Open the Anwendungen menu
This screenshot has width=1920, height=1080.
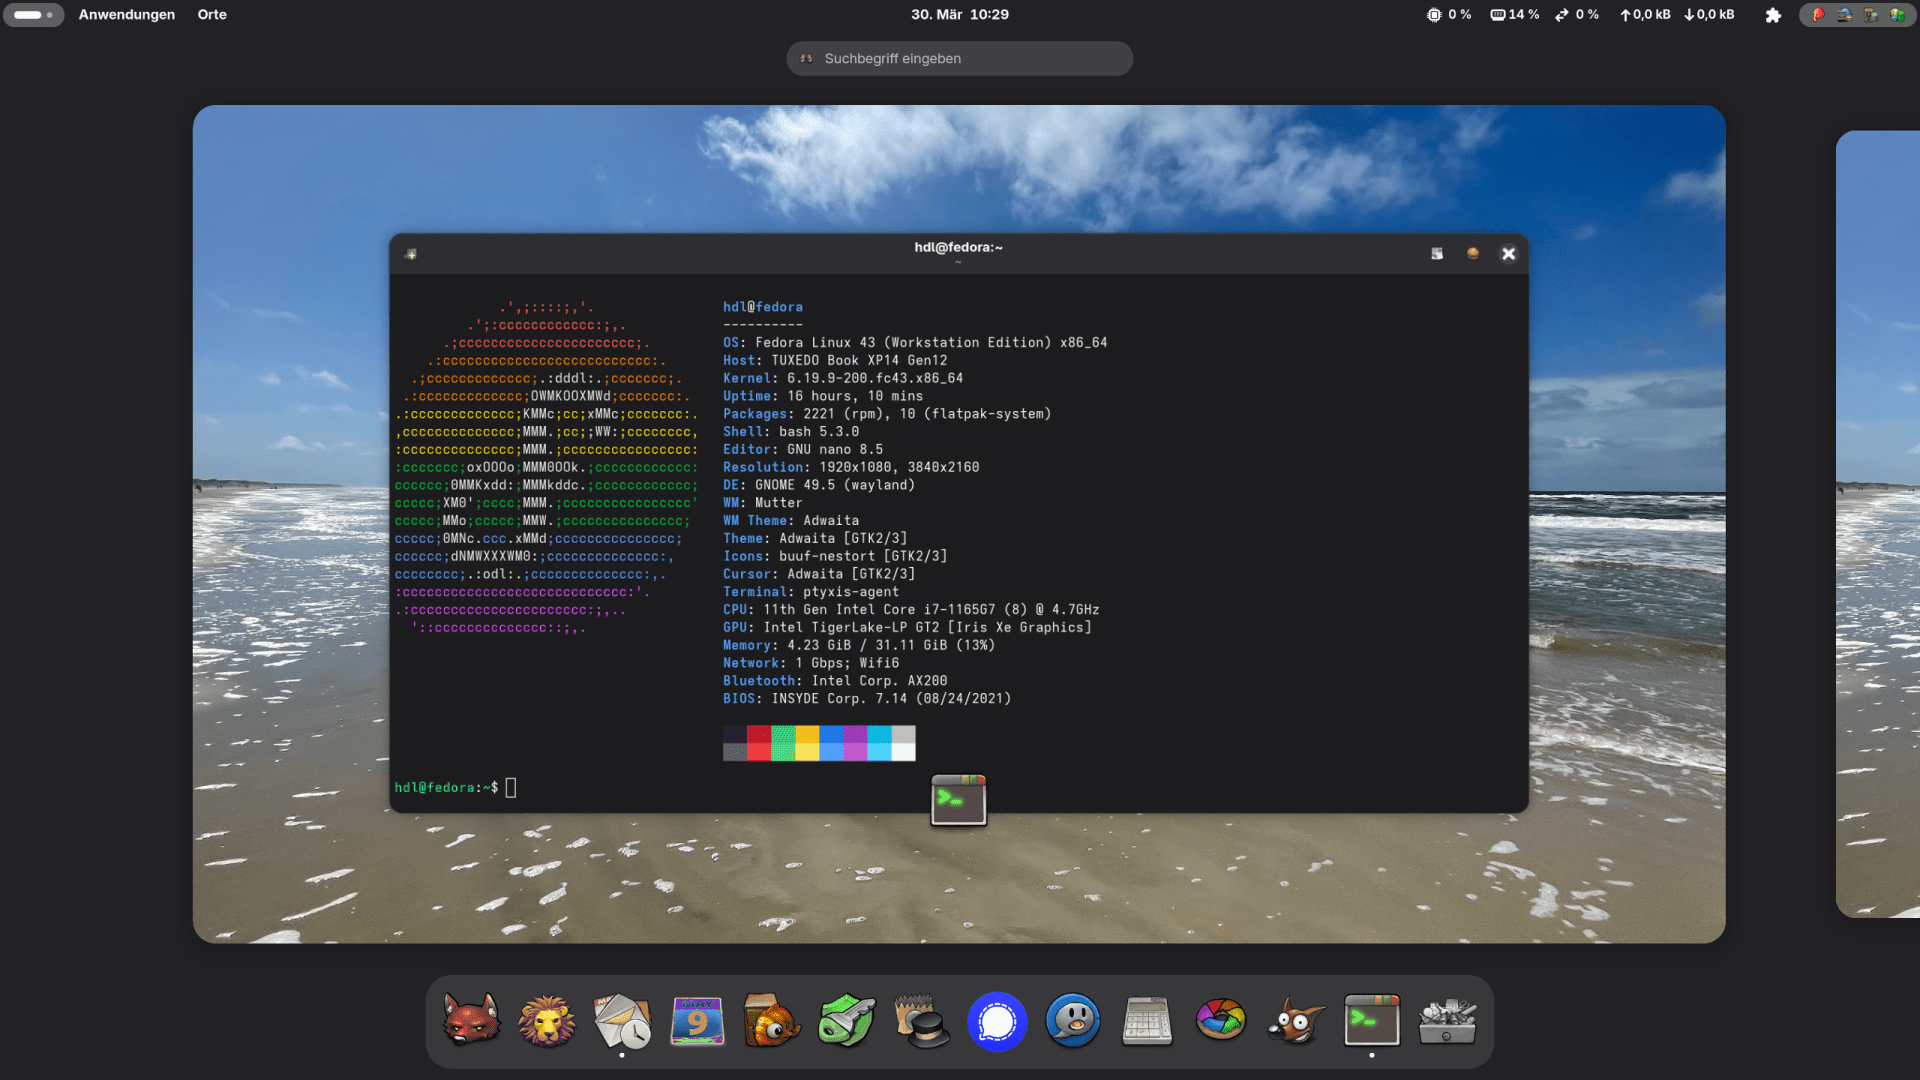point(127,15)
